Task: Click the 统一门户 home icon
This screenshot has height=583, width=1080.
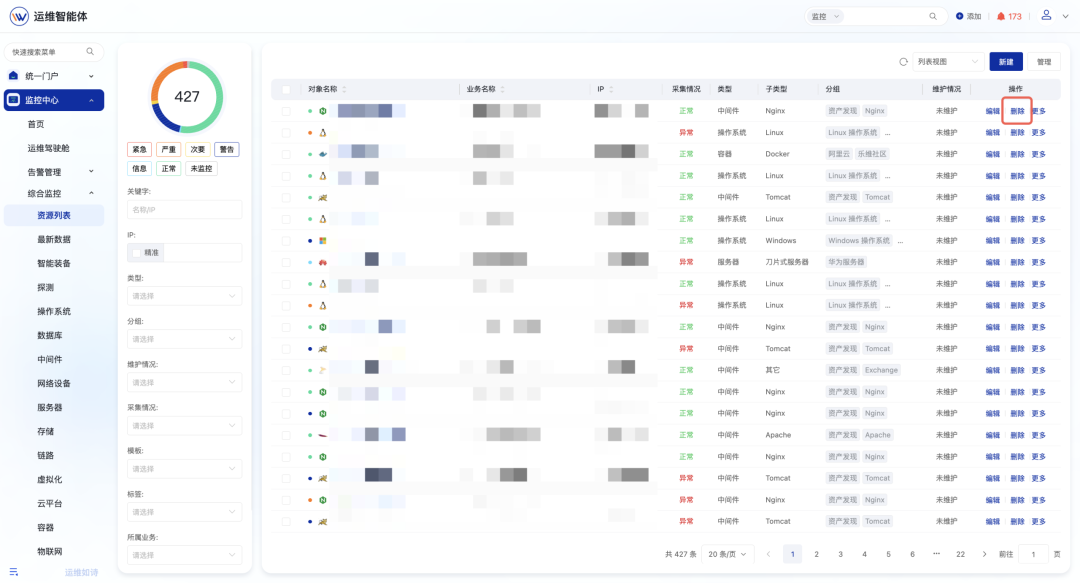Action: tap(13, 76)
